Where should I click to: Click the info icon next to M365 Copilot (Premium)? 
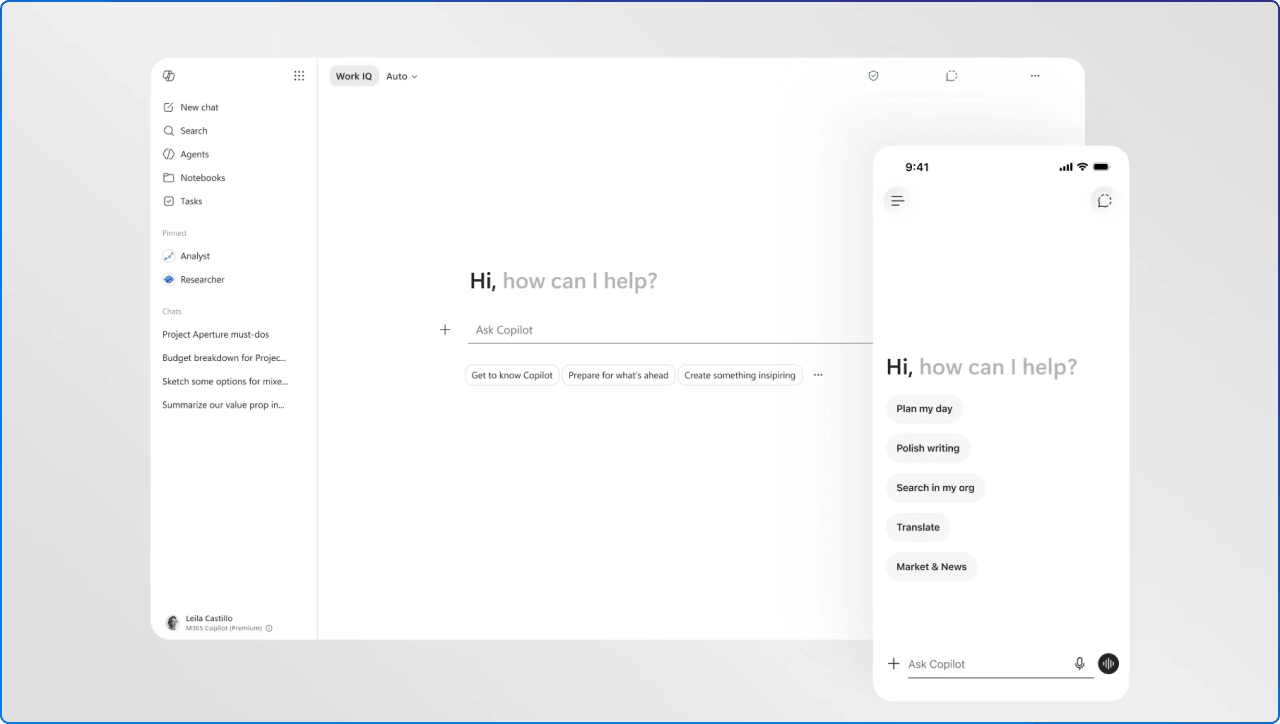point(269,628)
